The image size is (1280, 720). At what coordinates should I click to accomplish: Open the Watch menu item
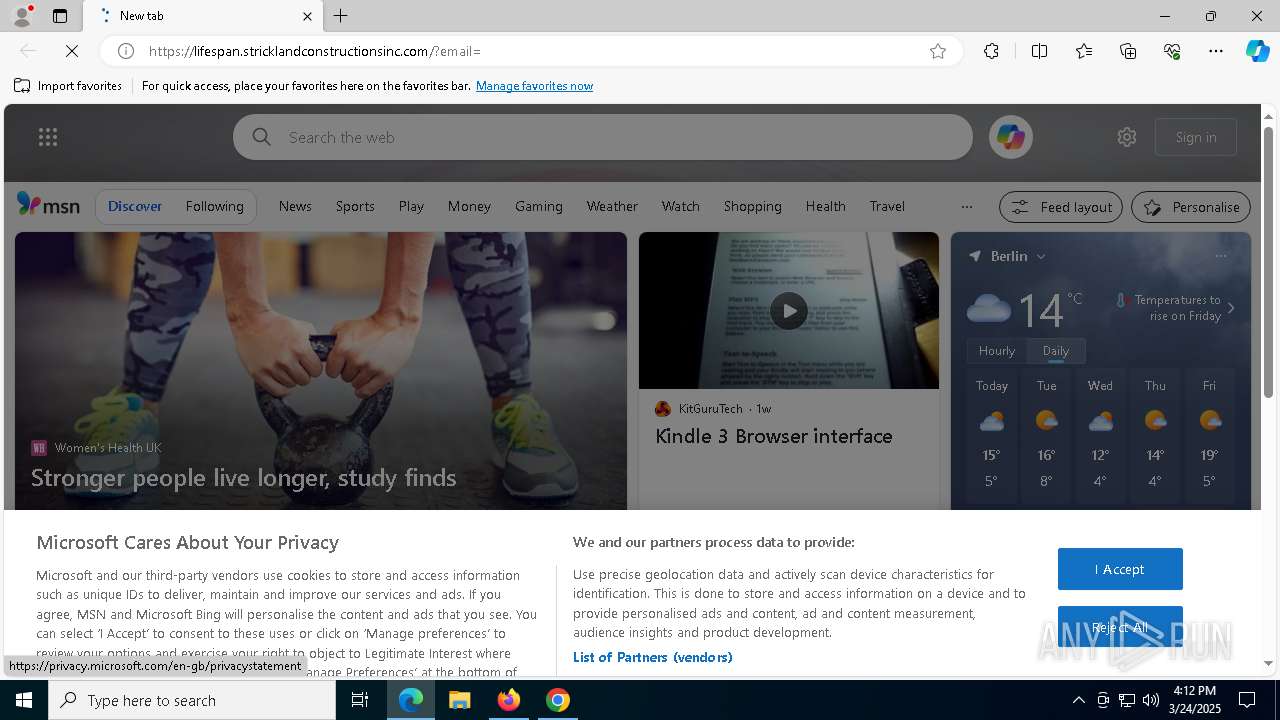[680, 206]
